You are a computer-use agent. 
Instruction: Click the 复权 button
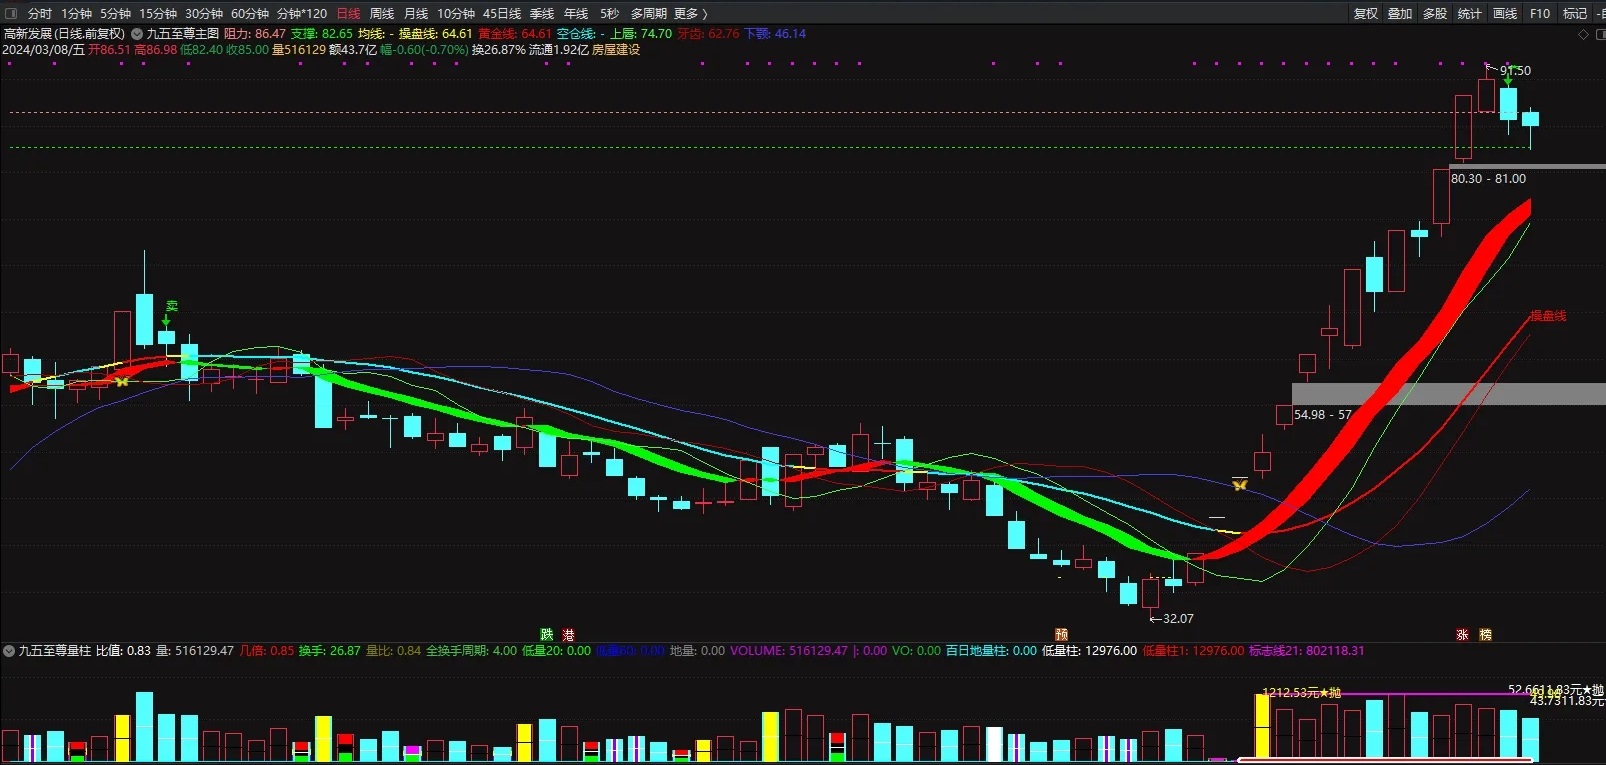click(x=1366, y=13)
